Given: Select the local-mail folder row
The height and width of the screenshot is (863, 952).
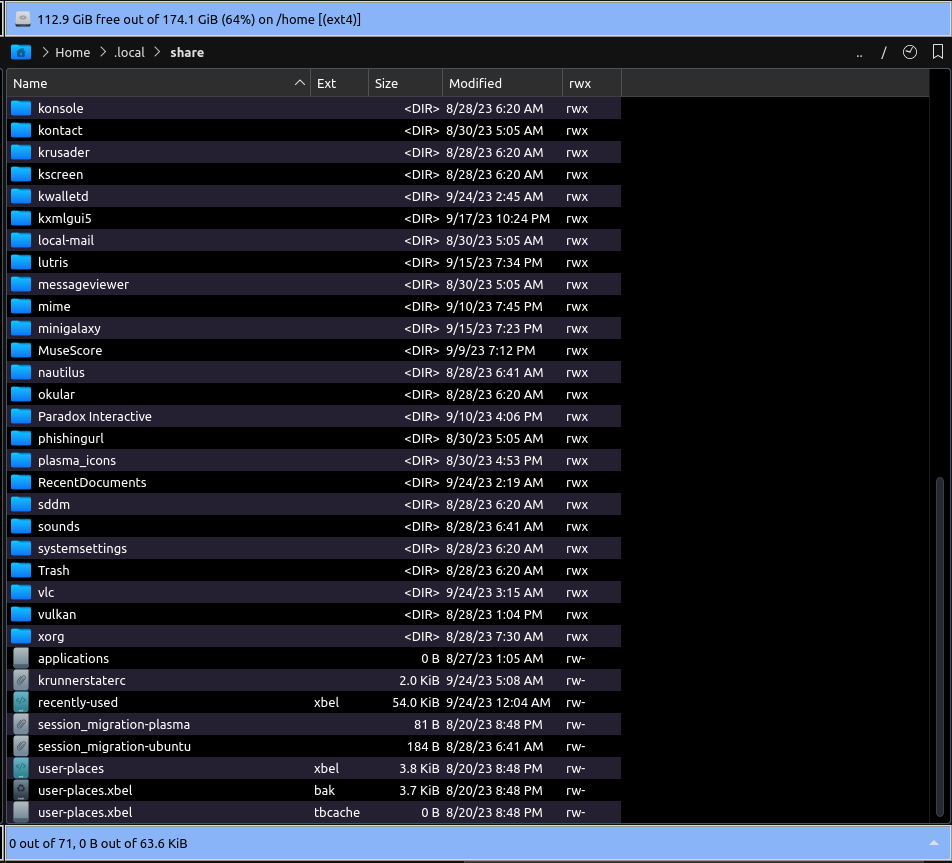Looking at the screenshot, I should (x=314, y=240).
